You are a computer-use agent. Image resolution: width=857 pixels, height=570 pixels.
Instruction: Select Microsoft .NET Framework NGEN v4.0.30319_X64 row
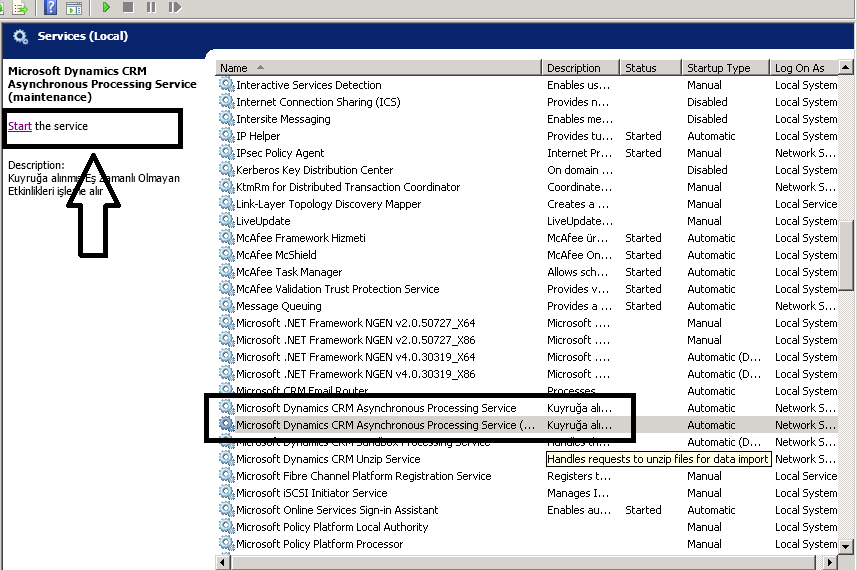[527, 357]
